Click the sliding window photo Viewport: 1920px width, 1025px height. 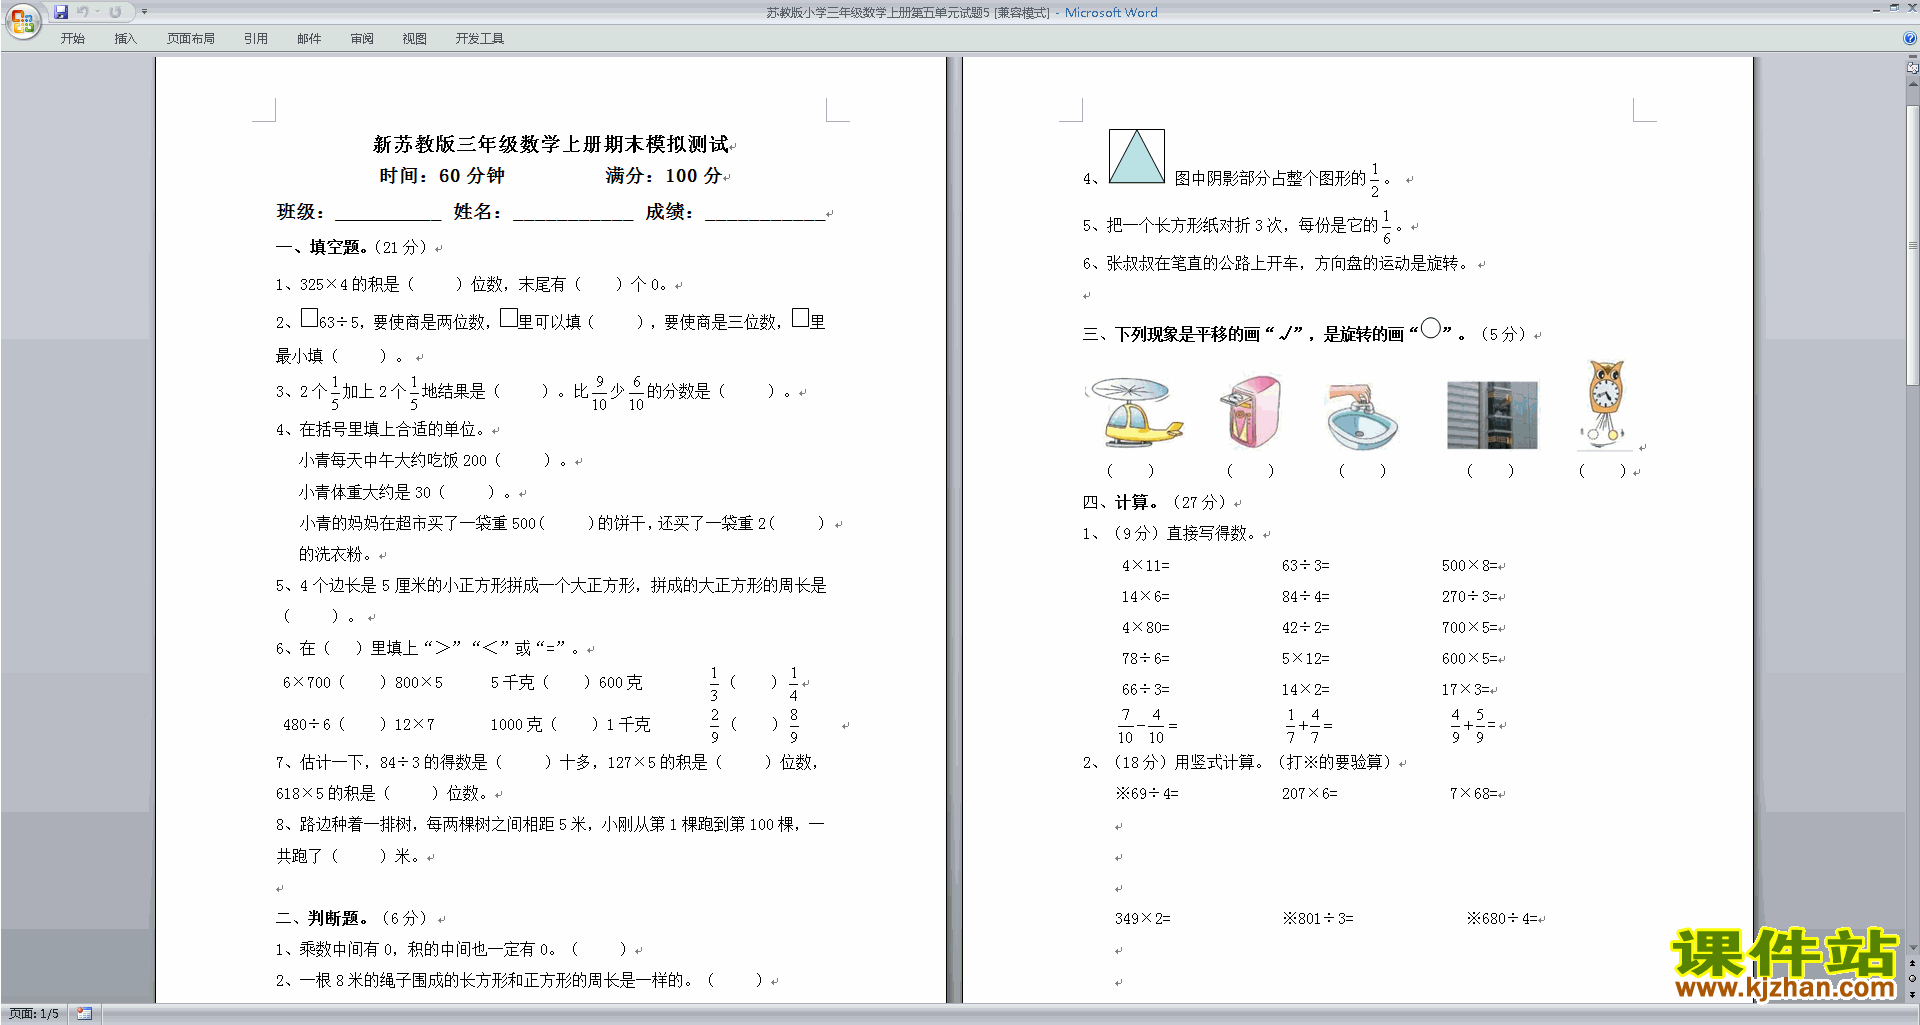pyautogui.click(x=1492, y=415)
